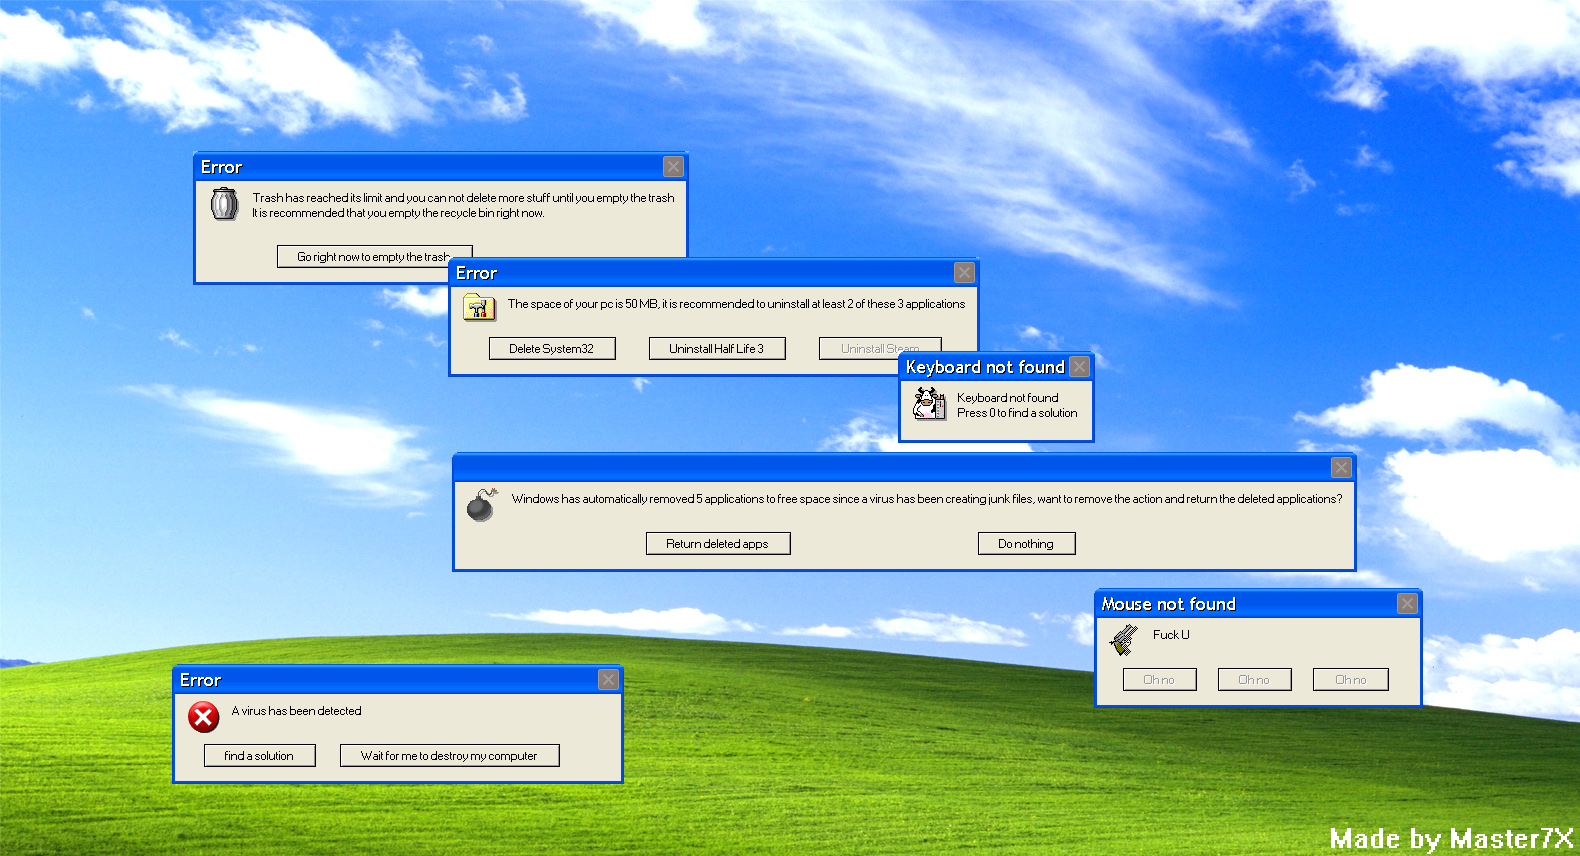Choose 'Wait for me to destroy my computer'
Image resolution: width=1580 pixels, height=856 pixels.
[x=449, y=756]
